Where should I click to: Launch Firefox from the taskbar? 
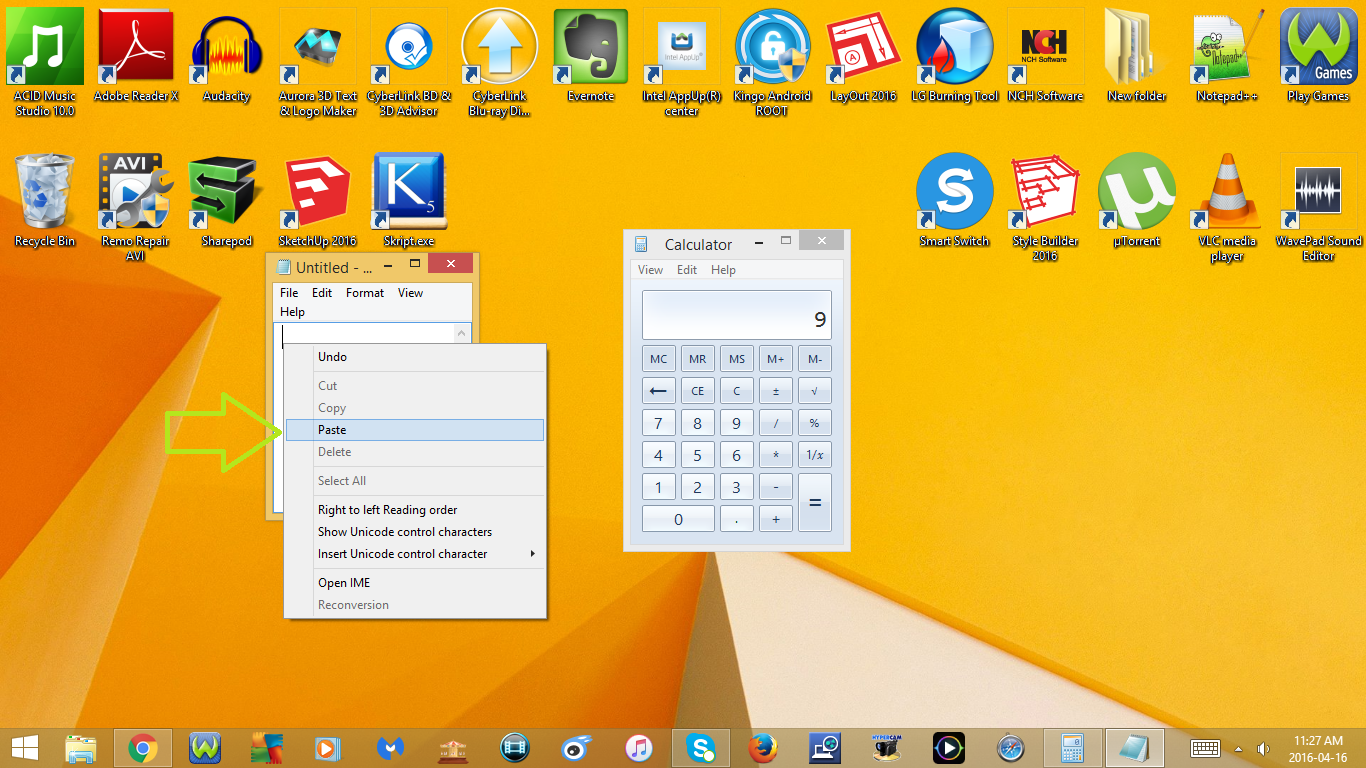point(762,747)
